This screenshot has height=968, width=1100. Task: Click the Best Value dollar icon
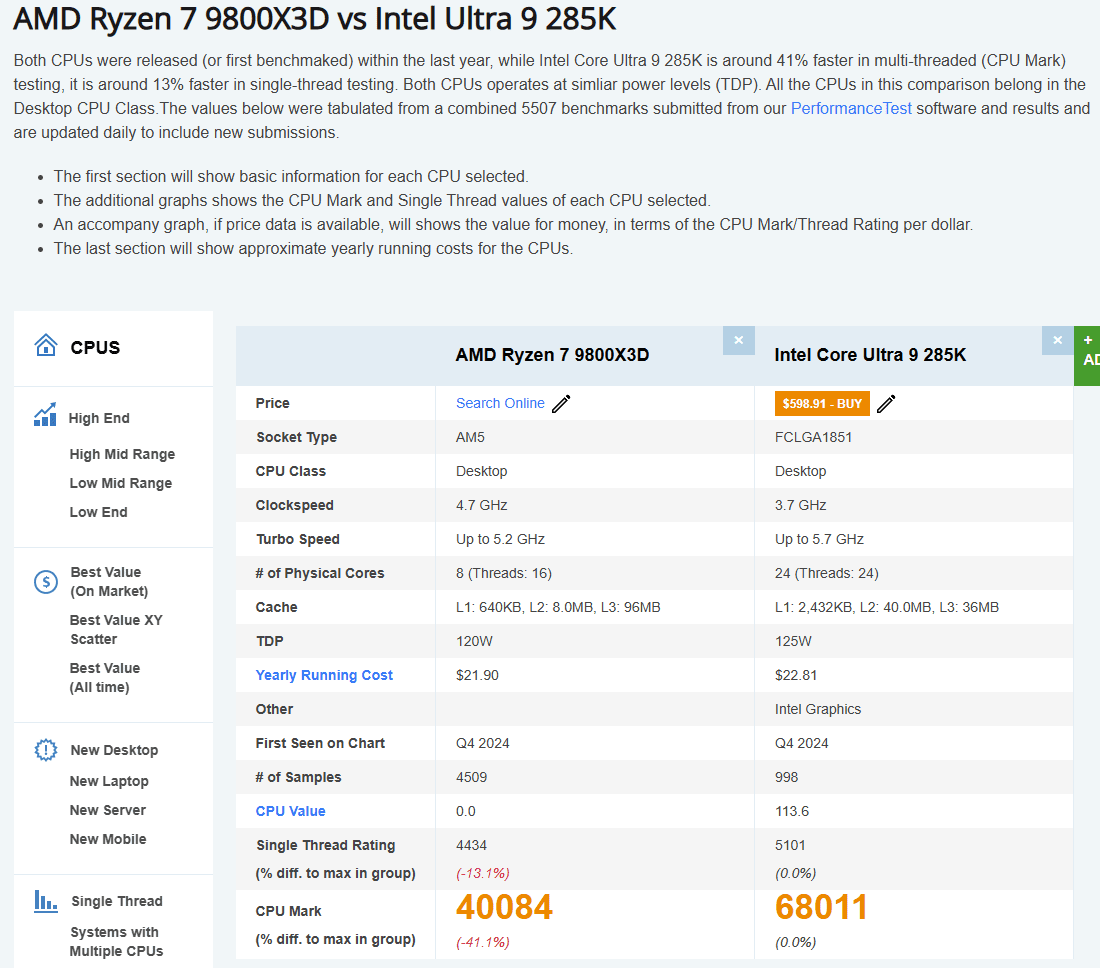(x=46, y=582)
